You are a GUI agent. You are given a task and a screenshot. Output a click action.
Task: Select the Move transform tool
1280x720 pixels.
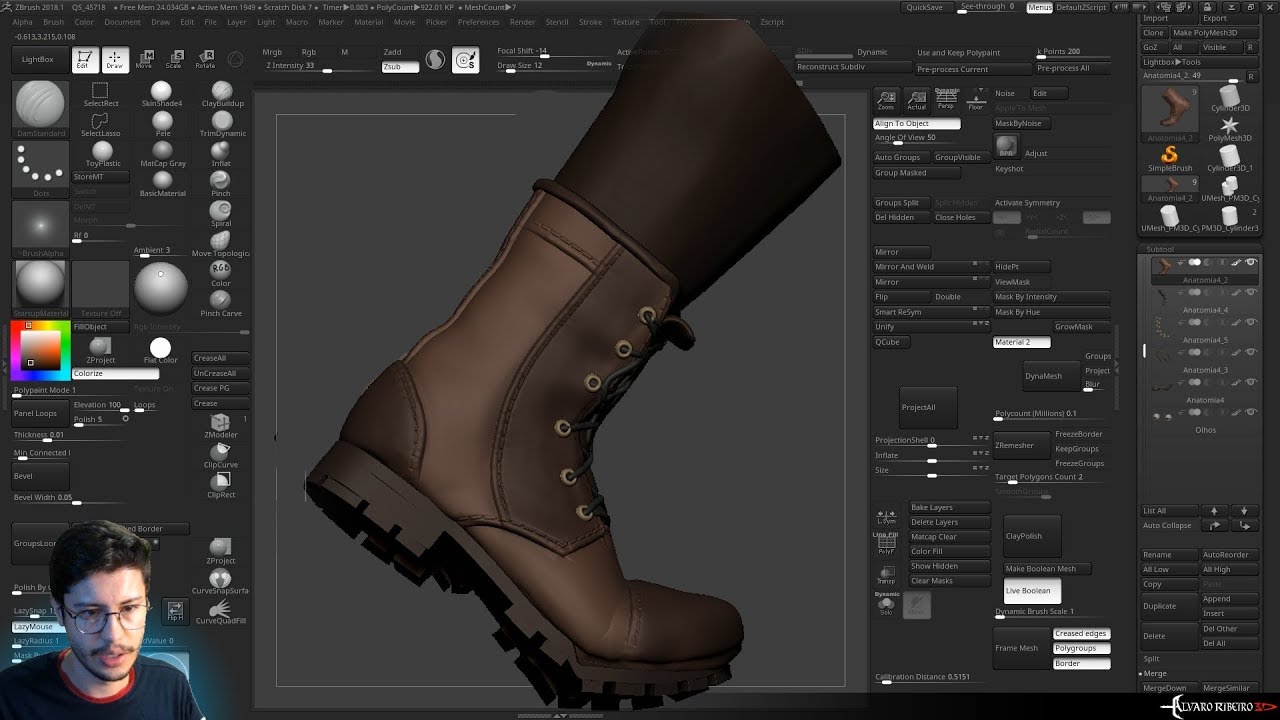pyautogui.click(x=145, y=60)
